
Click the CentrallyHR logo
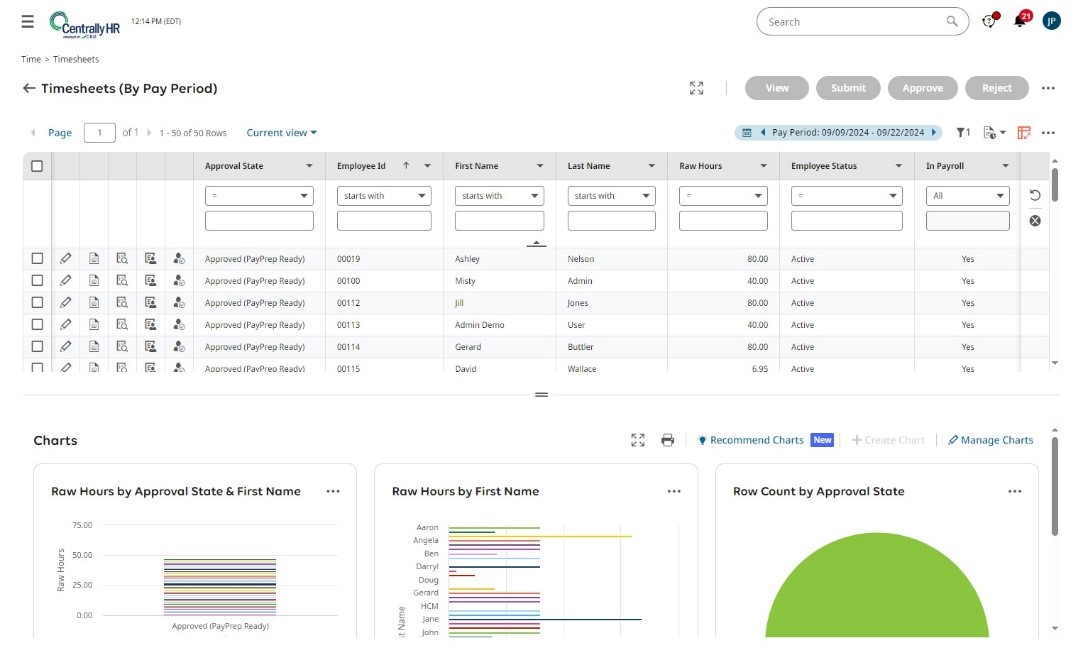coord(84,24)
